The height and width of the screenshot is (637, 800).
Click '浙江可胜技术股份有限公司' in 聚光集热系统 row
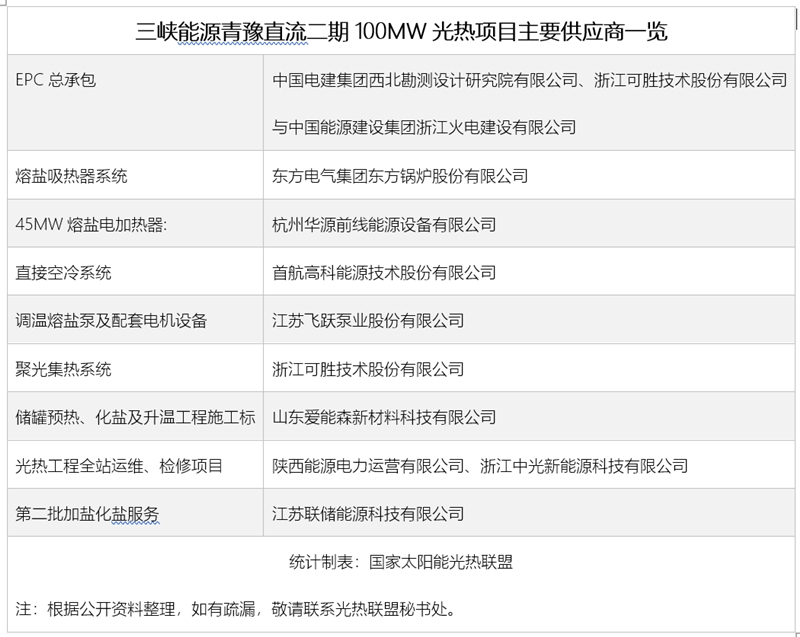pyautogui.click(x=529, y=368)
